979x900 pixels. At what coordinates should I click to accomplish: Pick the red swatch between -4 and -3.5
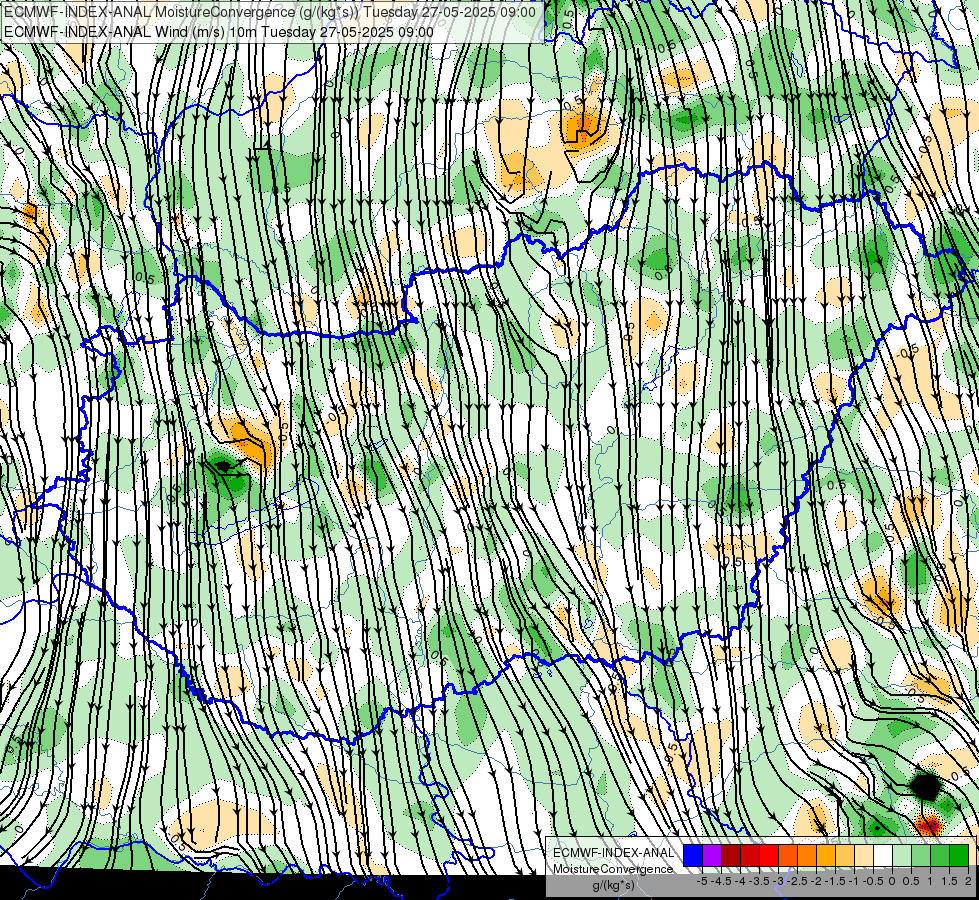pos(750,856)
